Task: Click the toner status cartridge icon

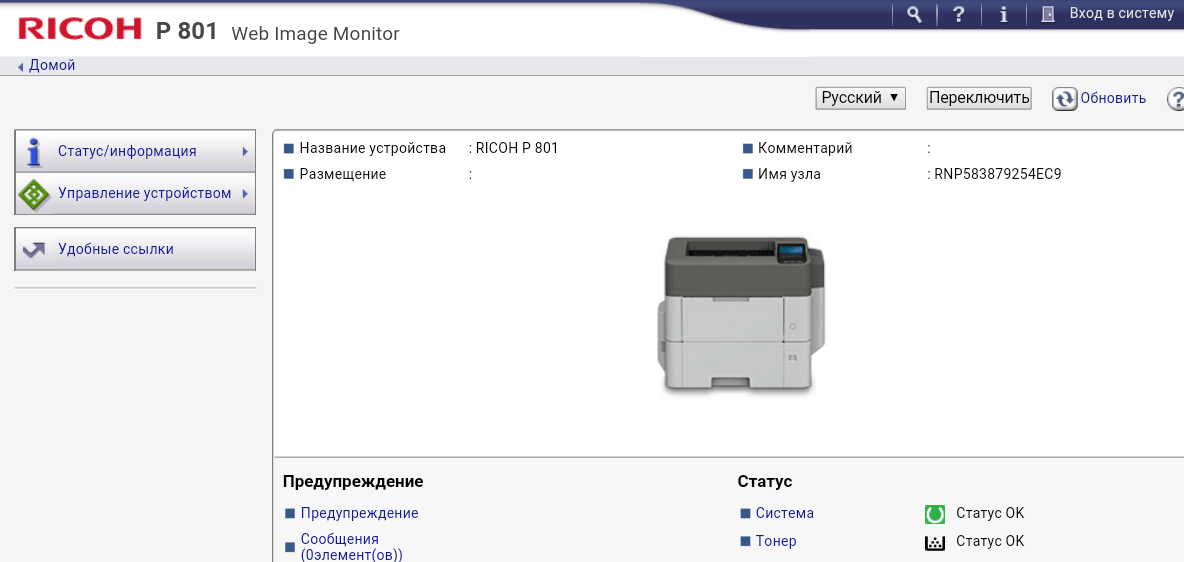Action: click(935, 542)
